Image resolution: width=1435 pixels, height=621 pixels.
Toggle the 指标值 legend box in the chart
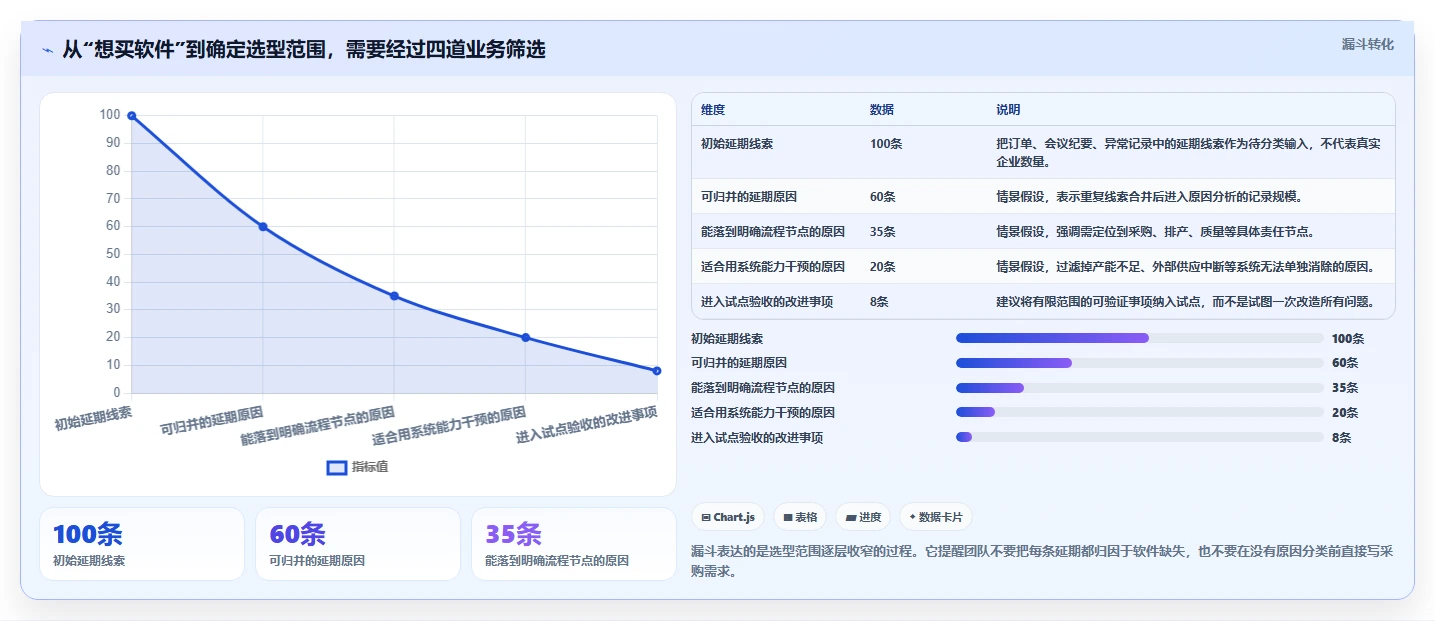point(338,467)
